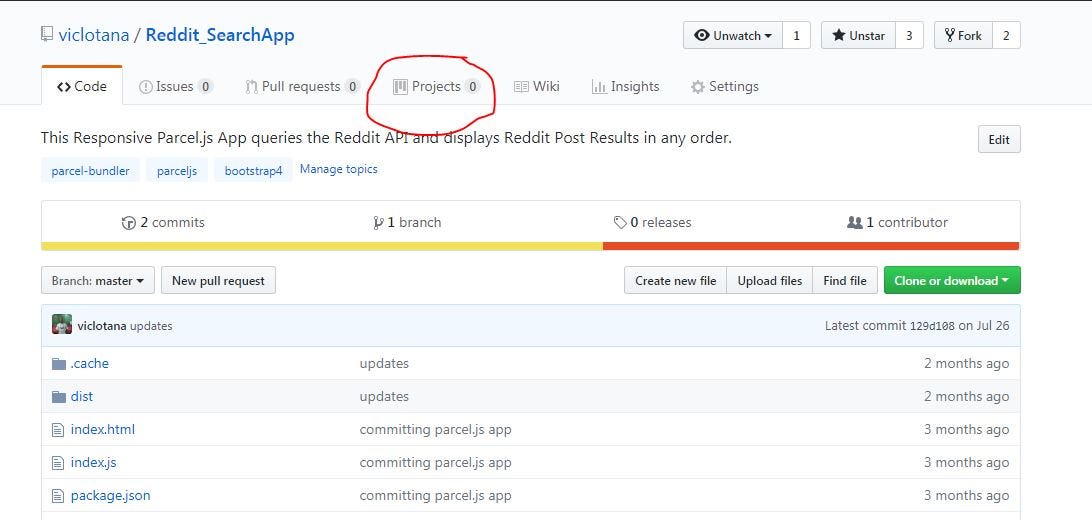Open the commit hash 129d108
Screen dimensions: 1092x520
pyautogui.click(x=932, y=326)
